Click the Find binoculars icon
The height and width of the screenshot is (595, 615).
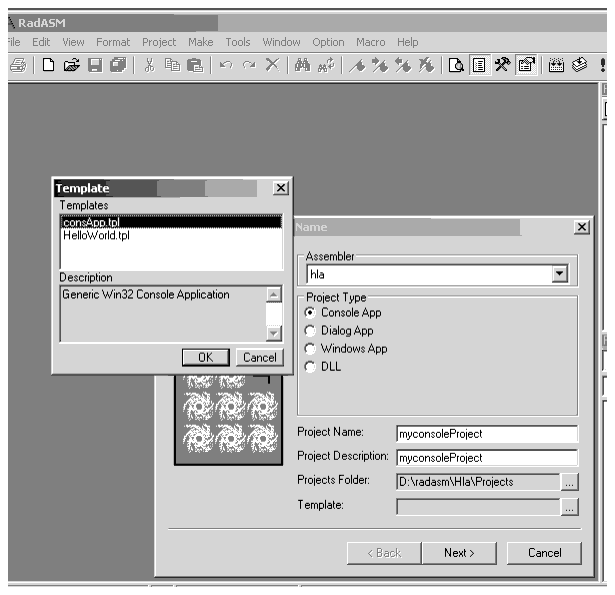302,65
